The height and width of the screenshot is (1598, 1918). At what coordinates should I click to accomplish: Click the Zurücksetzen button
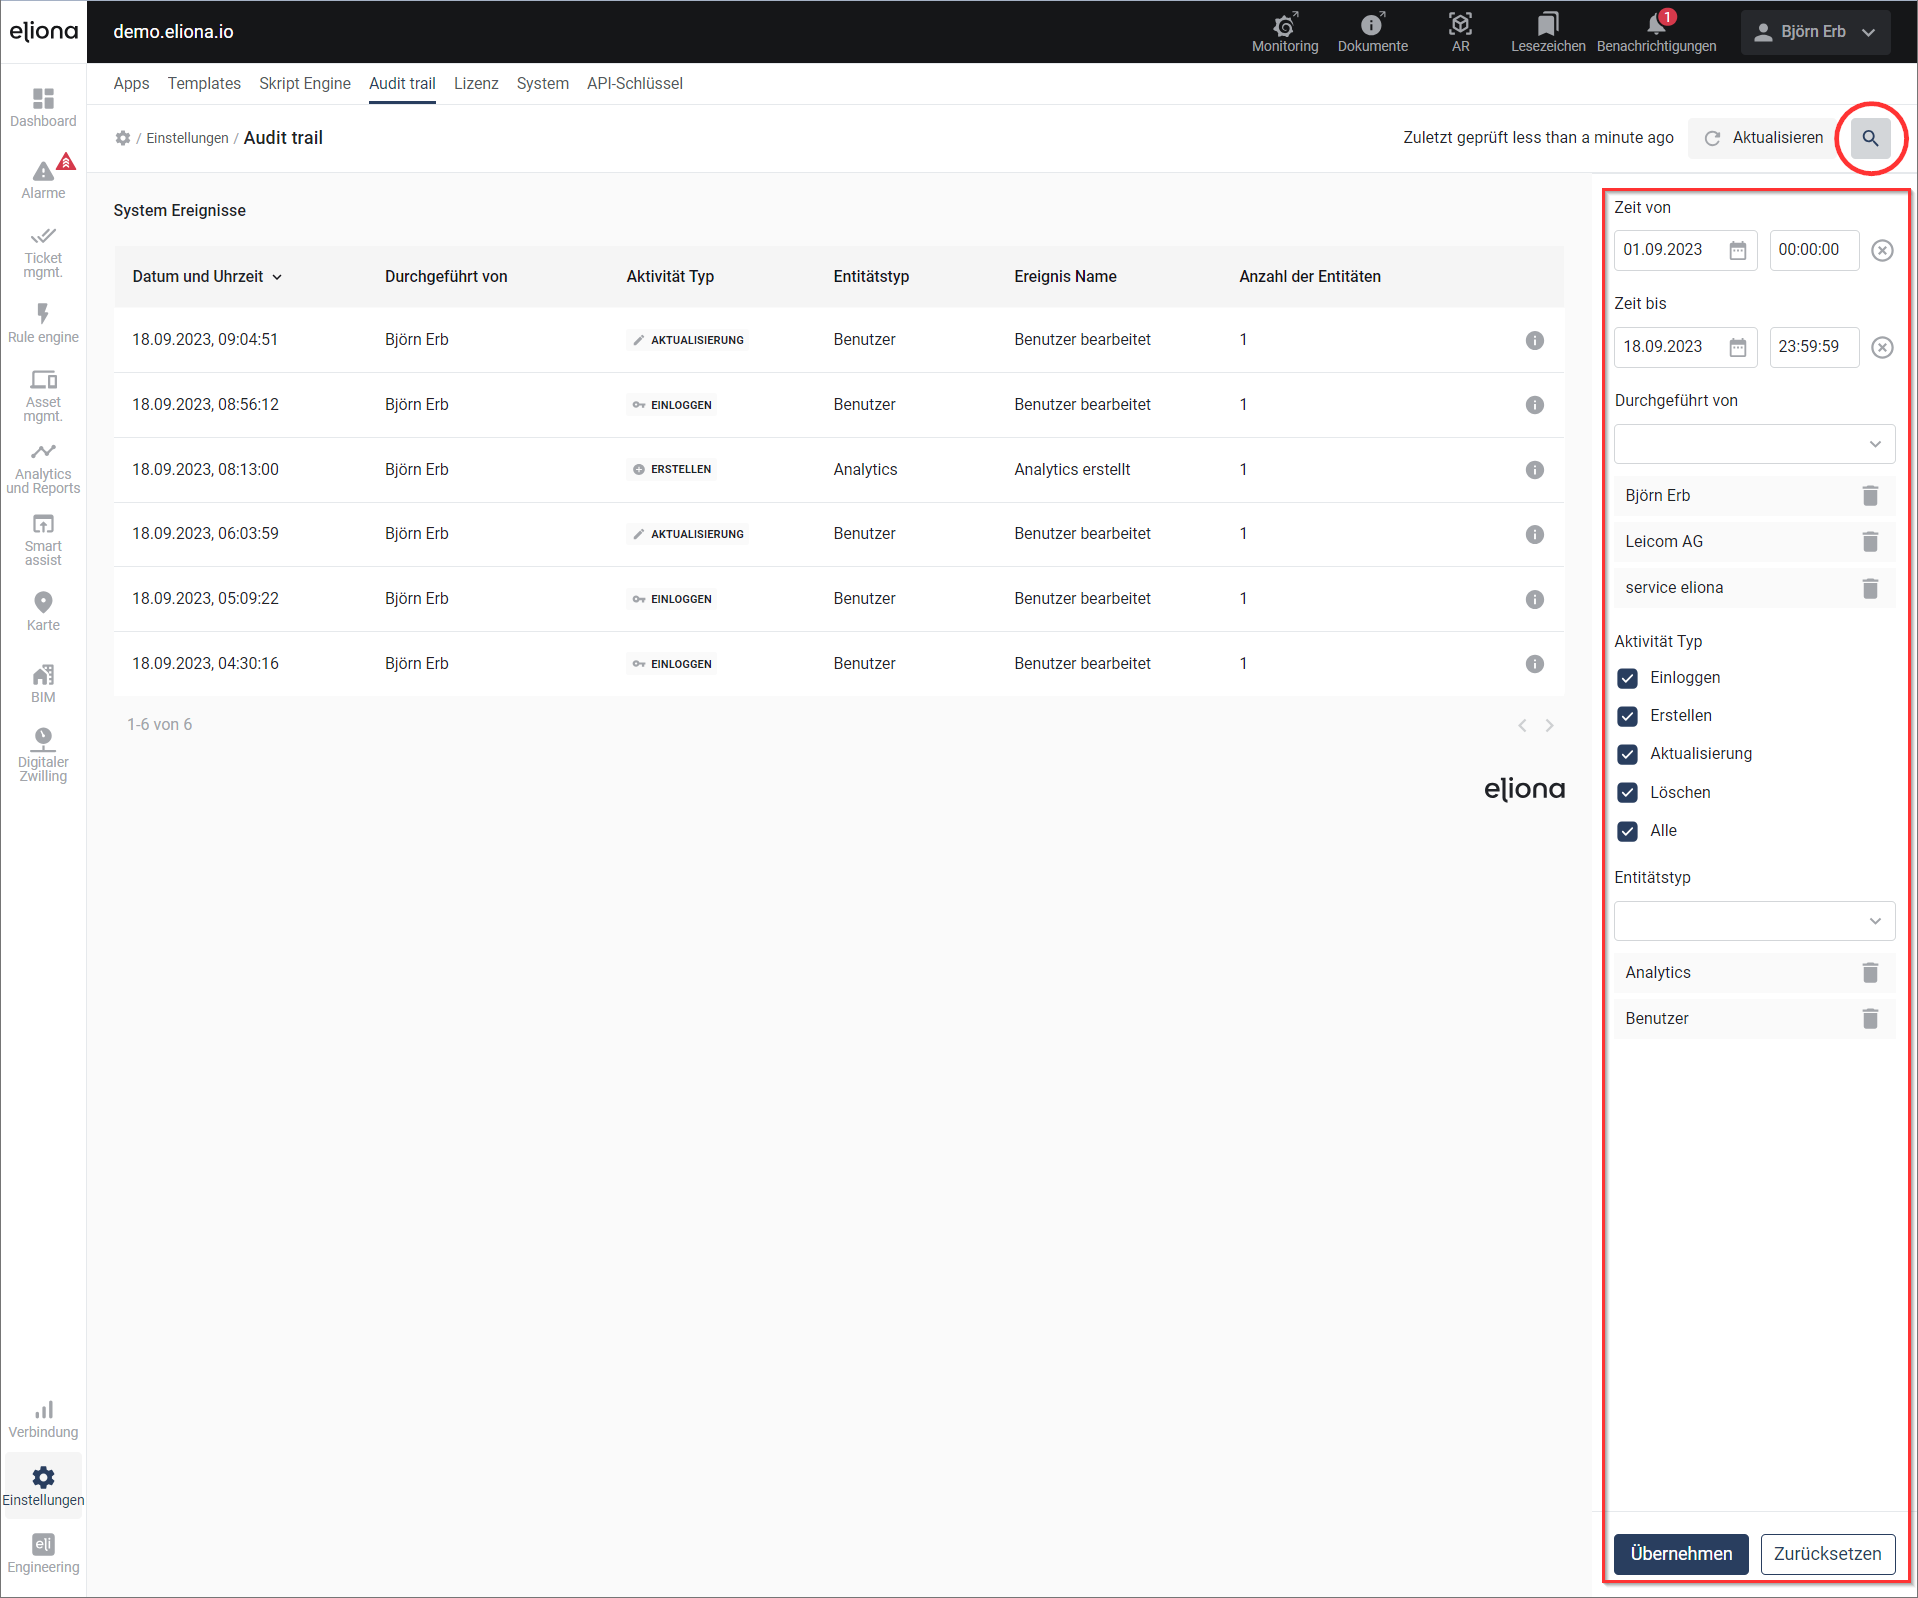click(x=1826, y=1554)
